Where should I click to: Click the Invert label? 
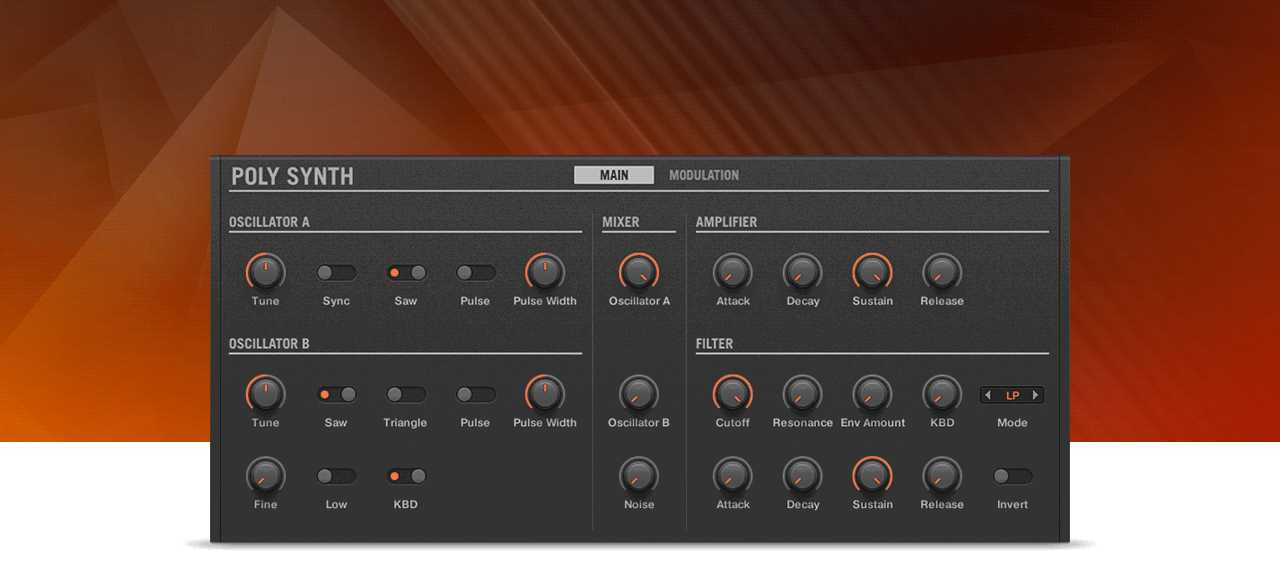pyautogui.click(x=1012, y=505)
